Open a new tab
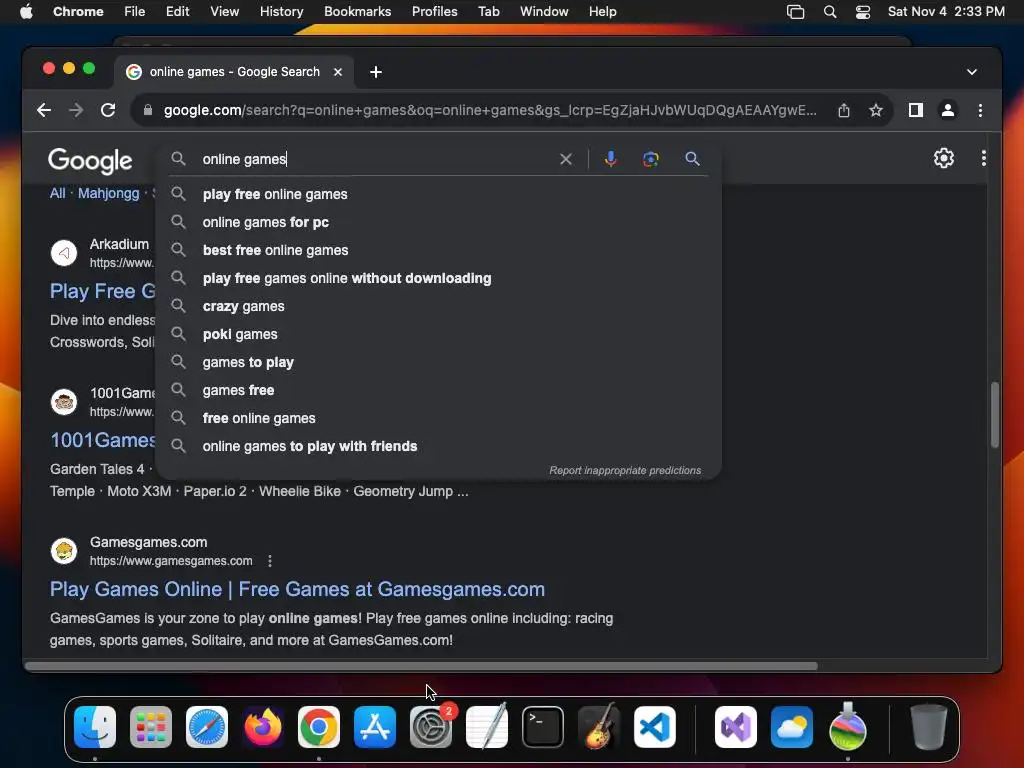The image size is (1024, 768). [x=376, y=72]
